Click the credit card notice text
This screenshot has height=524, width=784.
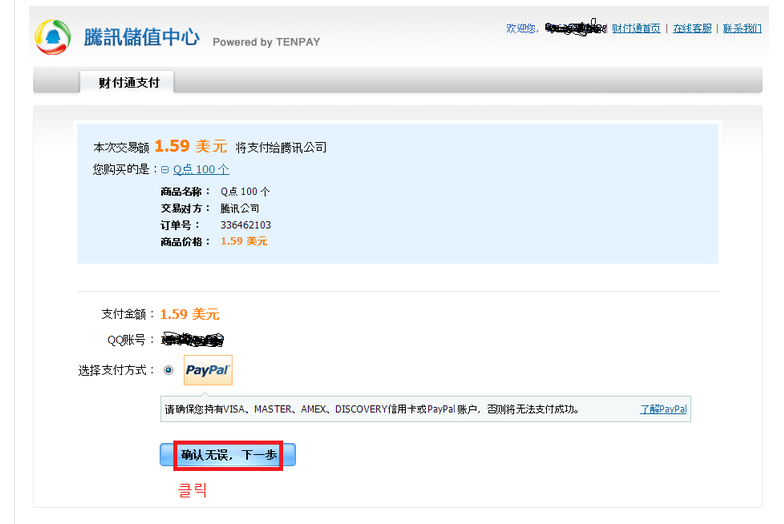[372, 409]
